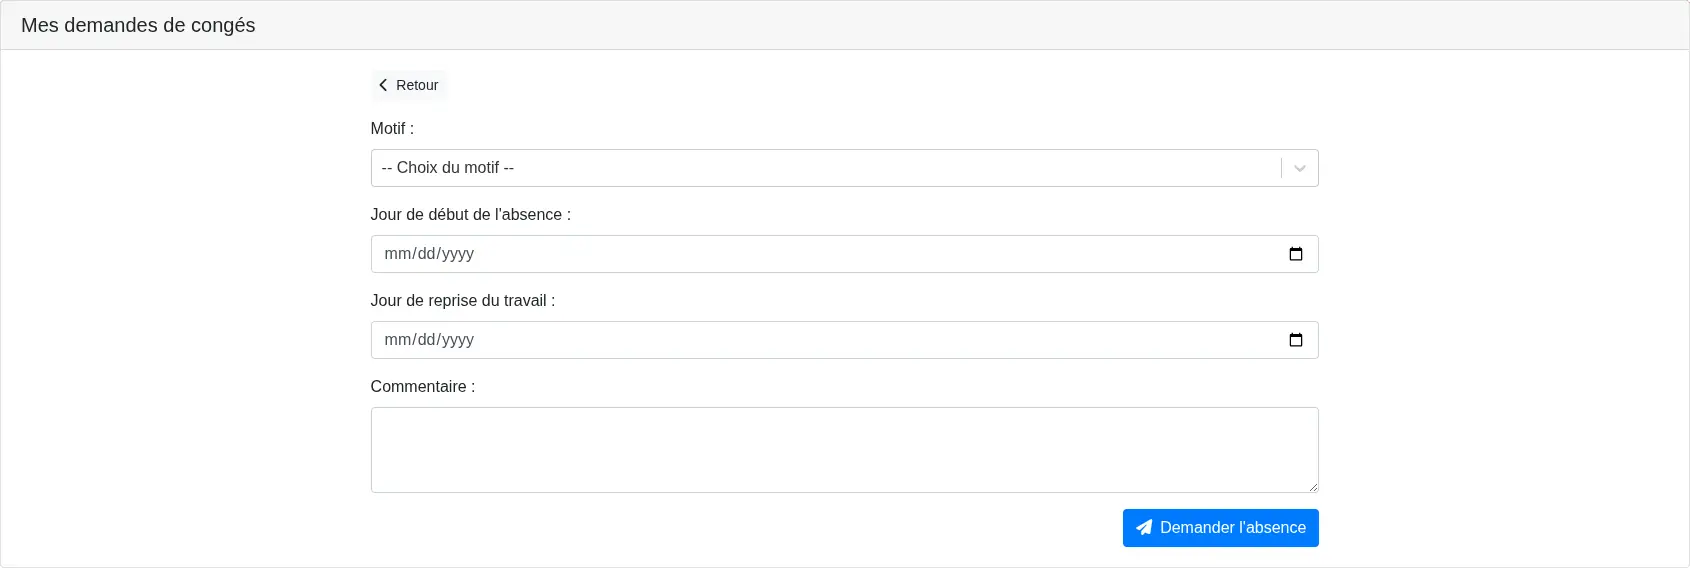Select month segment of absence start date
The height and width of the screenshot is (568, 1690).
(397, 254)
